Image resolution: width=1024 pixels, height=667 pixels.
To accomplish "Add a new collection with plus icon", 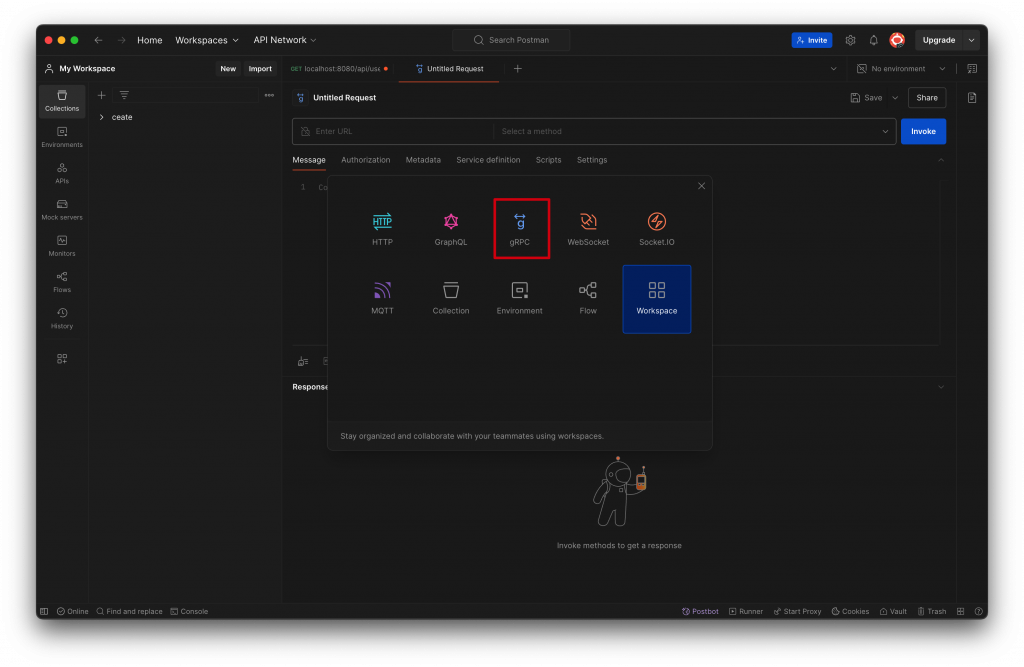I will click(x=101, y=95).
